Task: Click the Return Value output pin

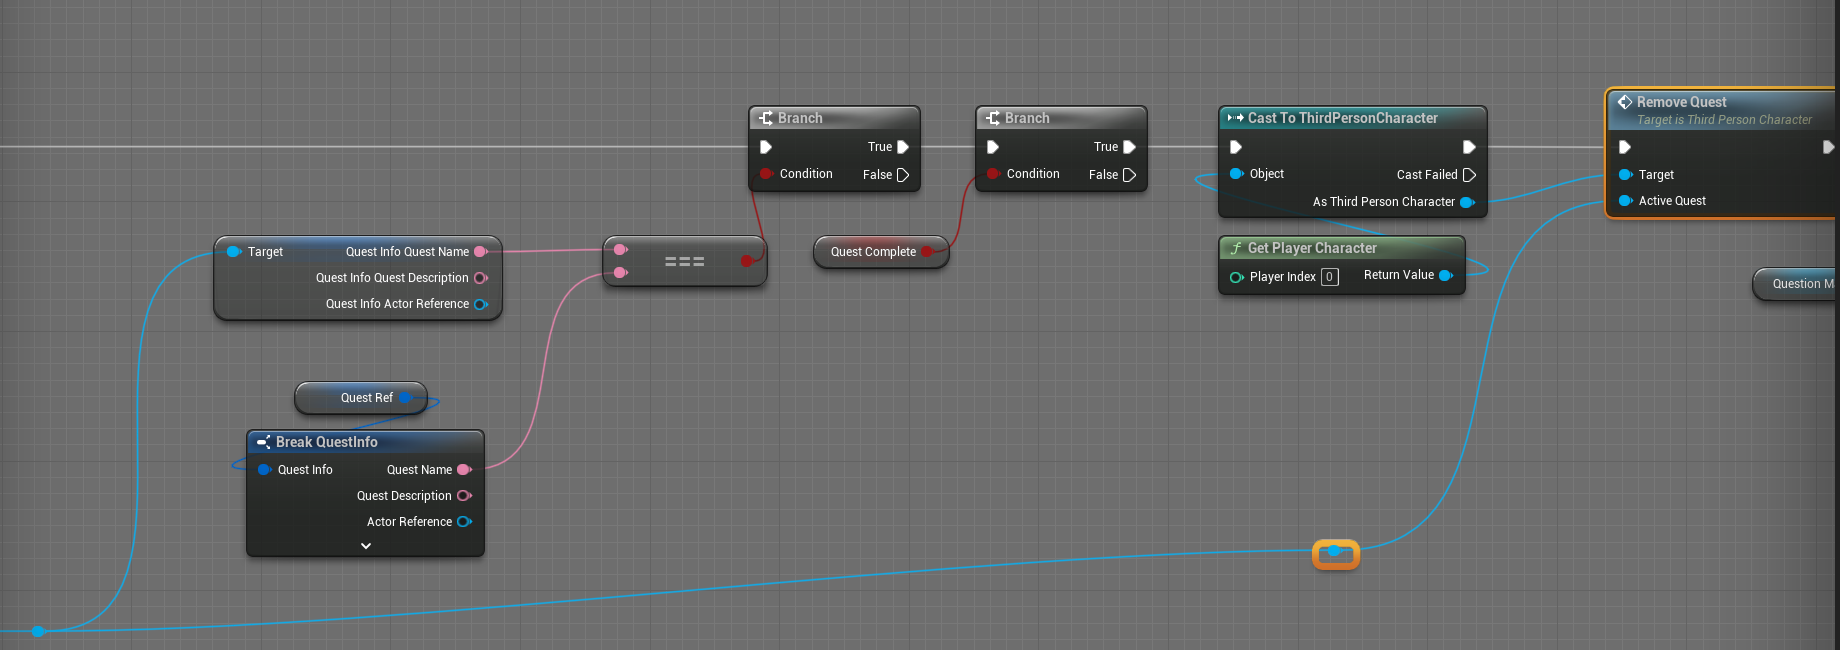Action: pyautogui.click(x=1446, y=275)
